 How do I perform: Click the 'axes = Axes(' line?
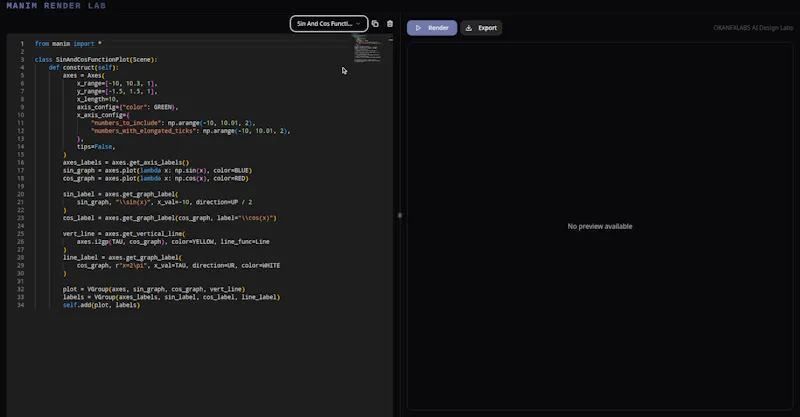[x=84, y=76]
